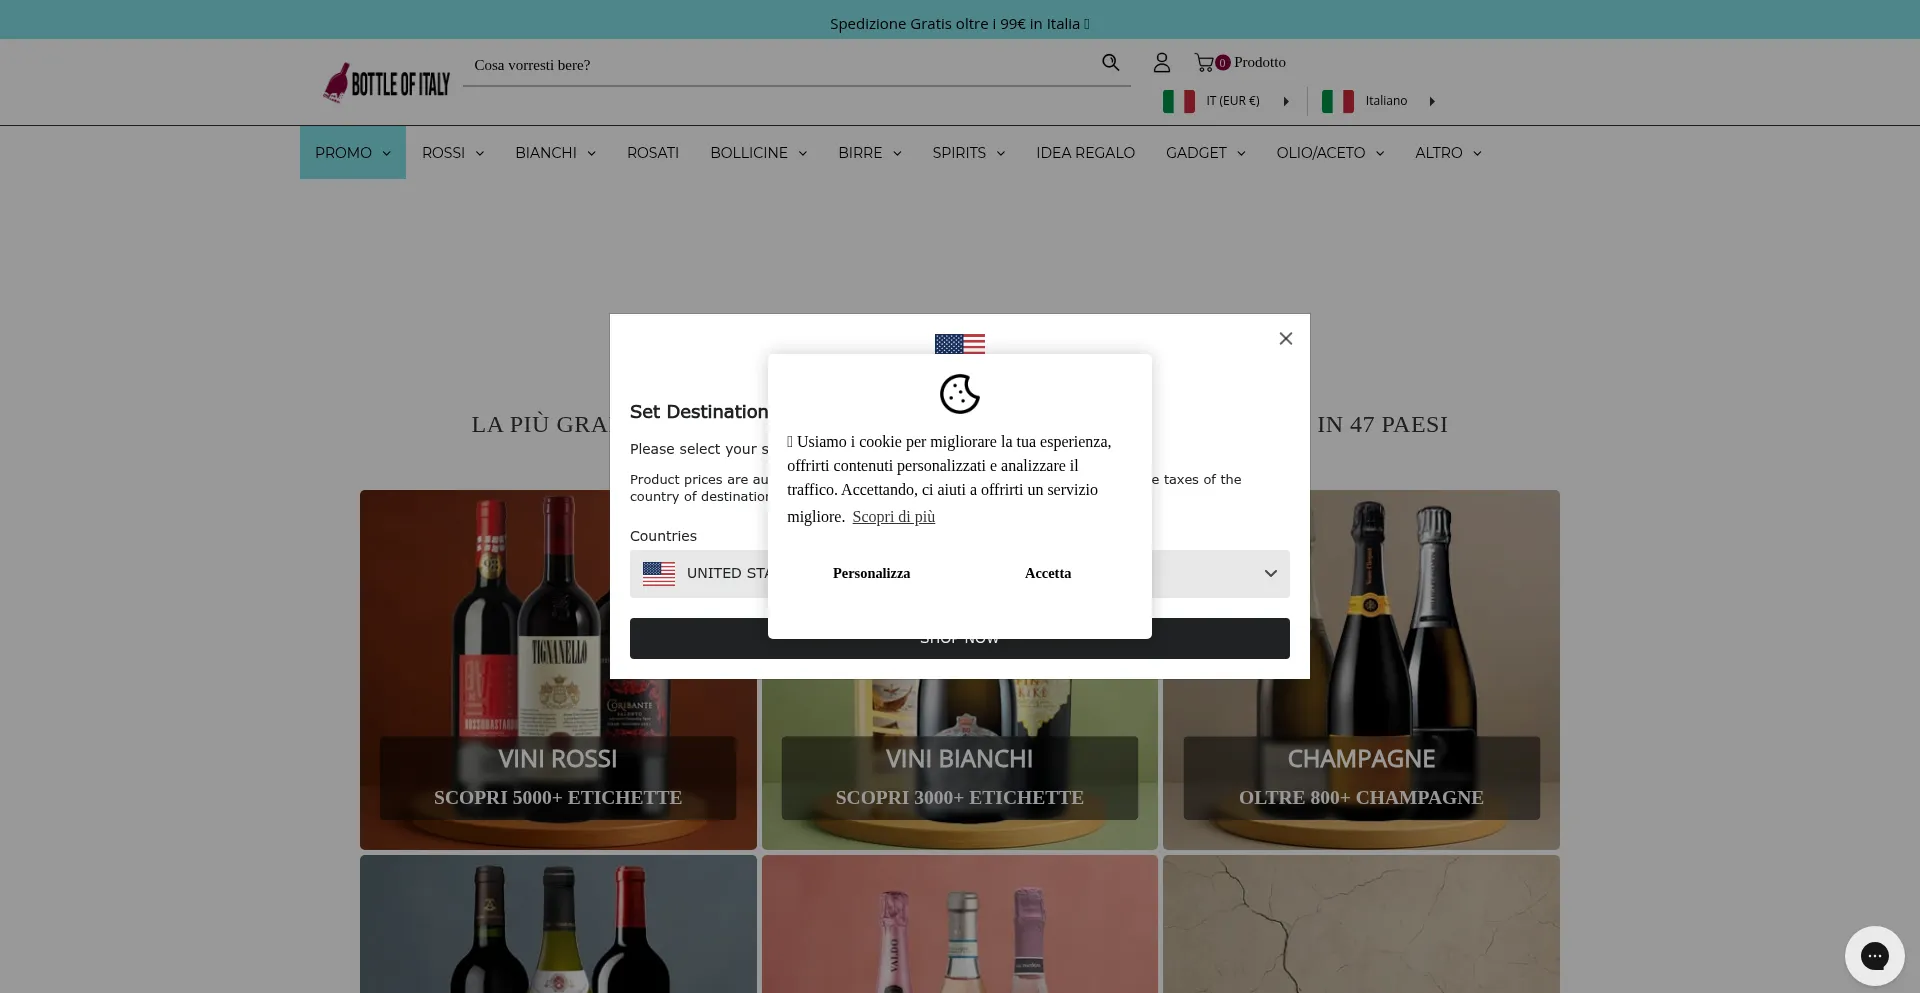Expand the PROMO menu

[353, 153]
